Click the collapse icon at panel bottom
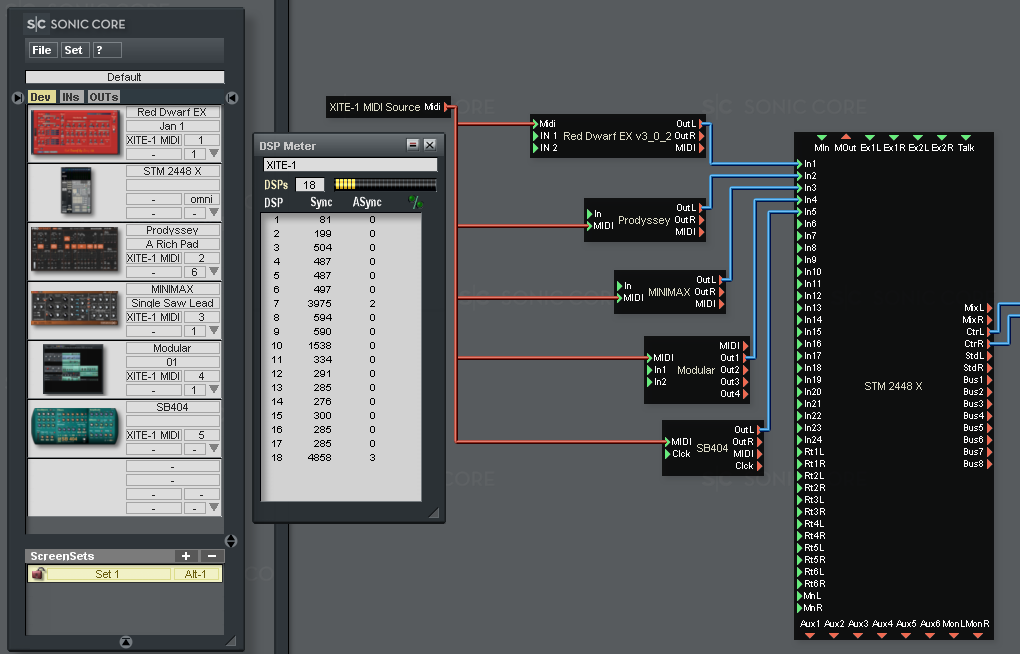The image size is (1020, 654). coord(126,642)
